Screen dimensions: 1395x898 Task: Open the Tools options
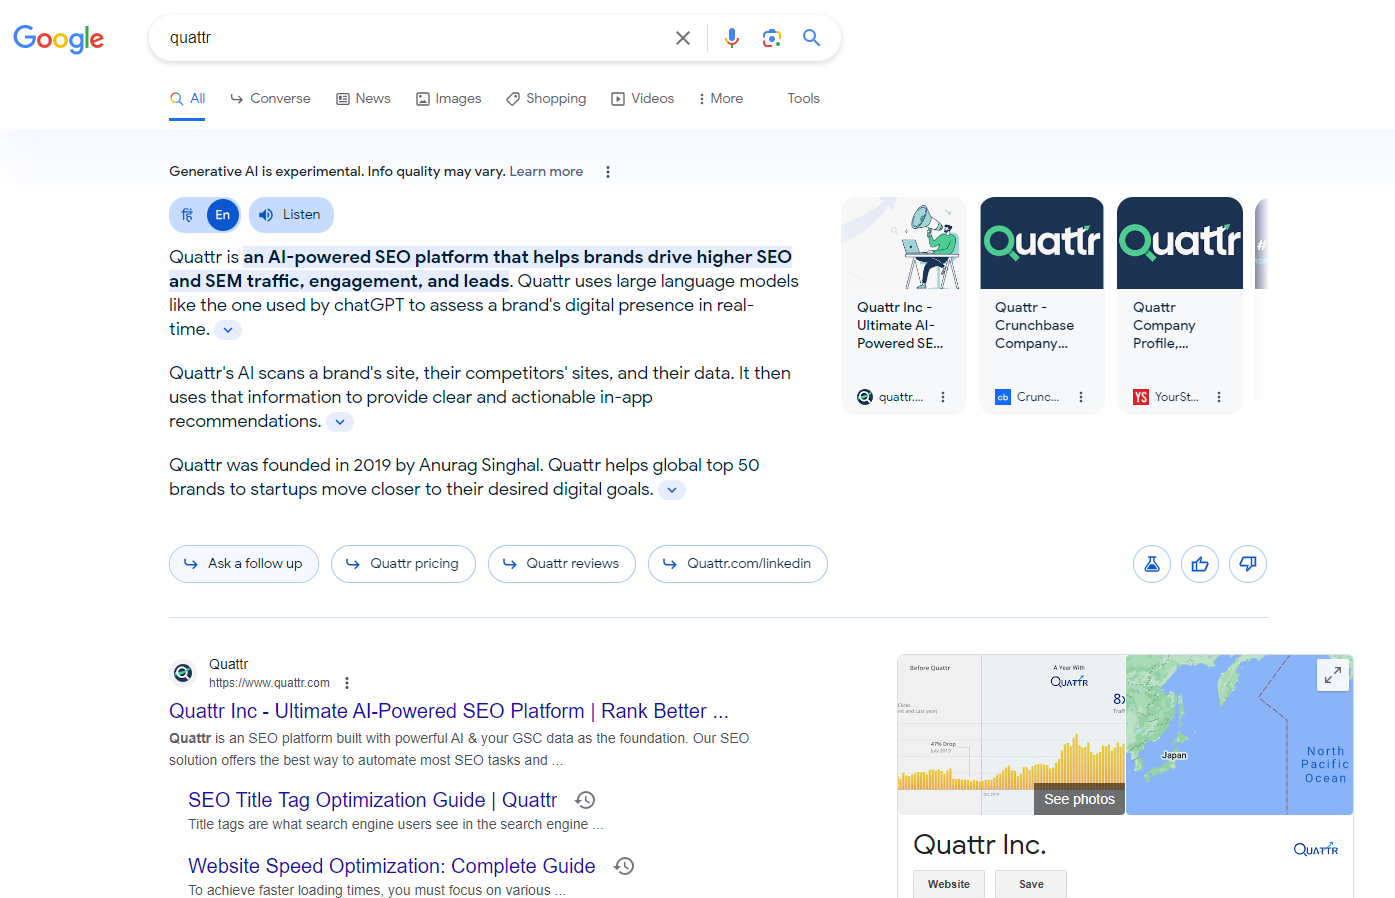click(x=803, y=98)
